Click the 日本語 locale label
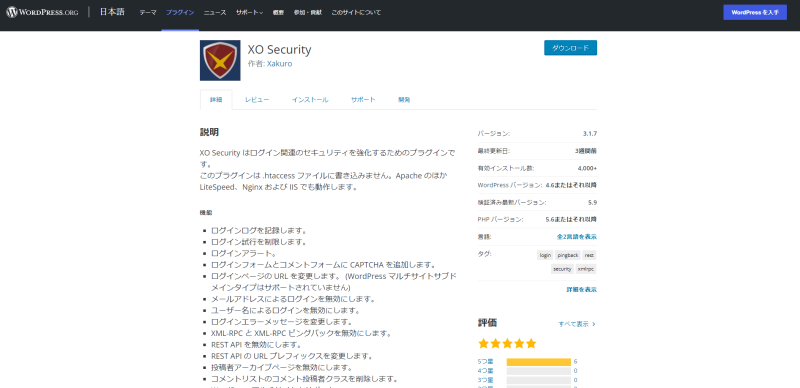Image resolution: width=800 pixels, height=388 pixels. [112, 12]
